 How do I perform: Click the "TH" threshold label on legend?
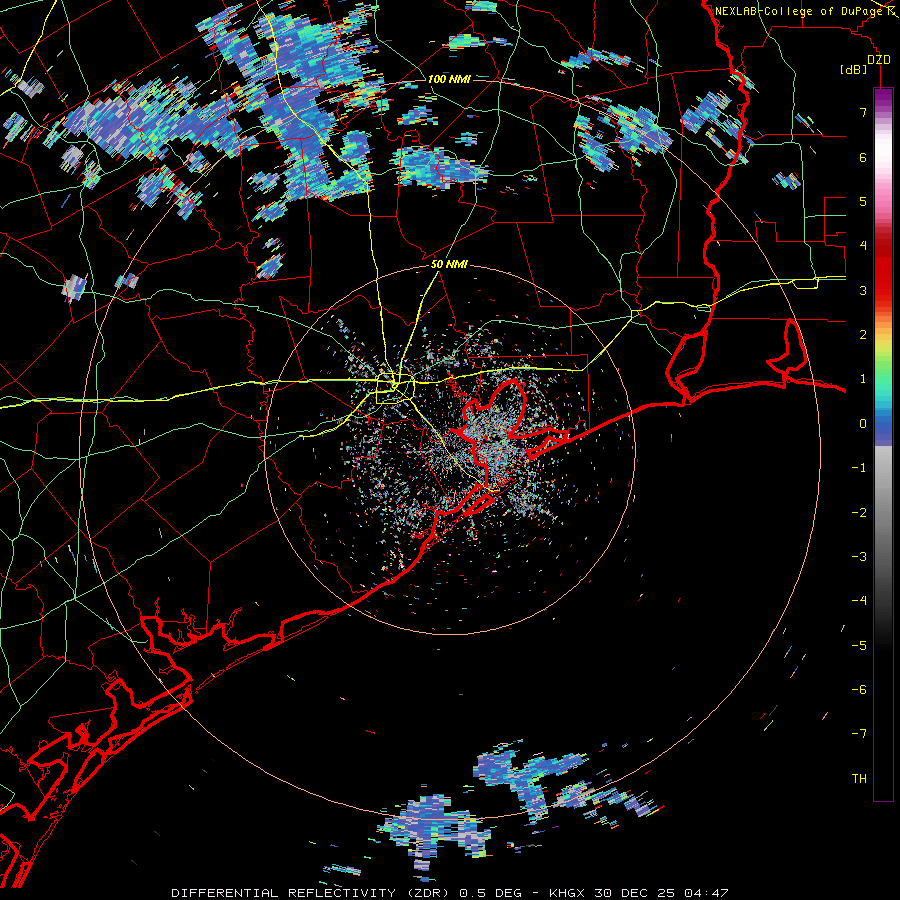859,779
